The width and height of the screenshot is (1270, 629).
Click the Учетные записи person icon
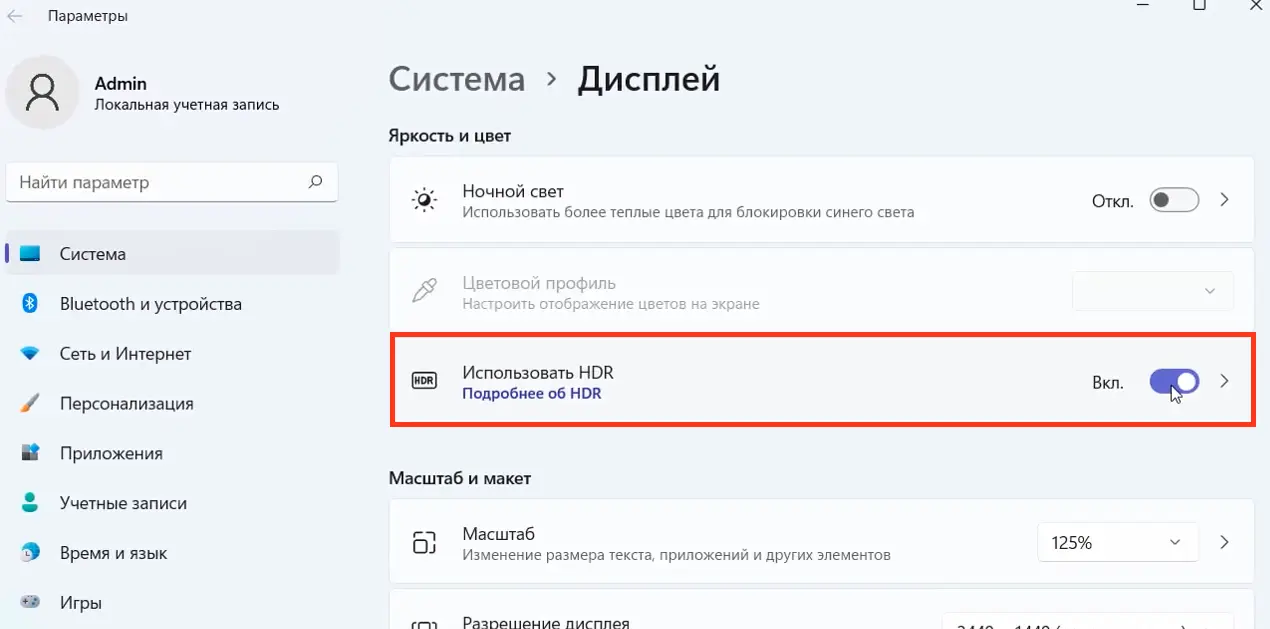[30, 503]
